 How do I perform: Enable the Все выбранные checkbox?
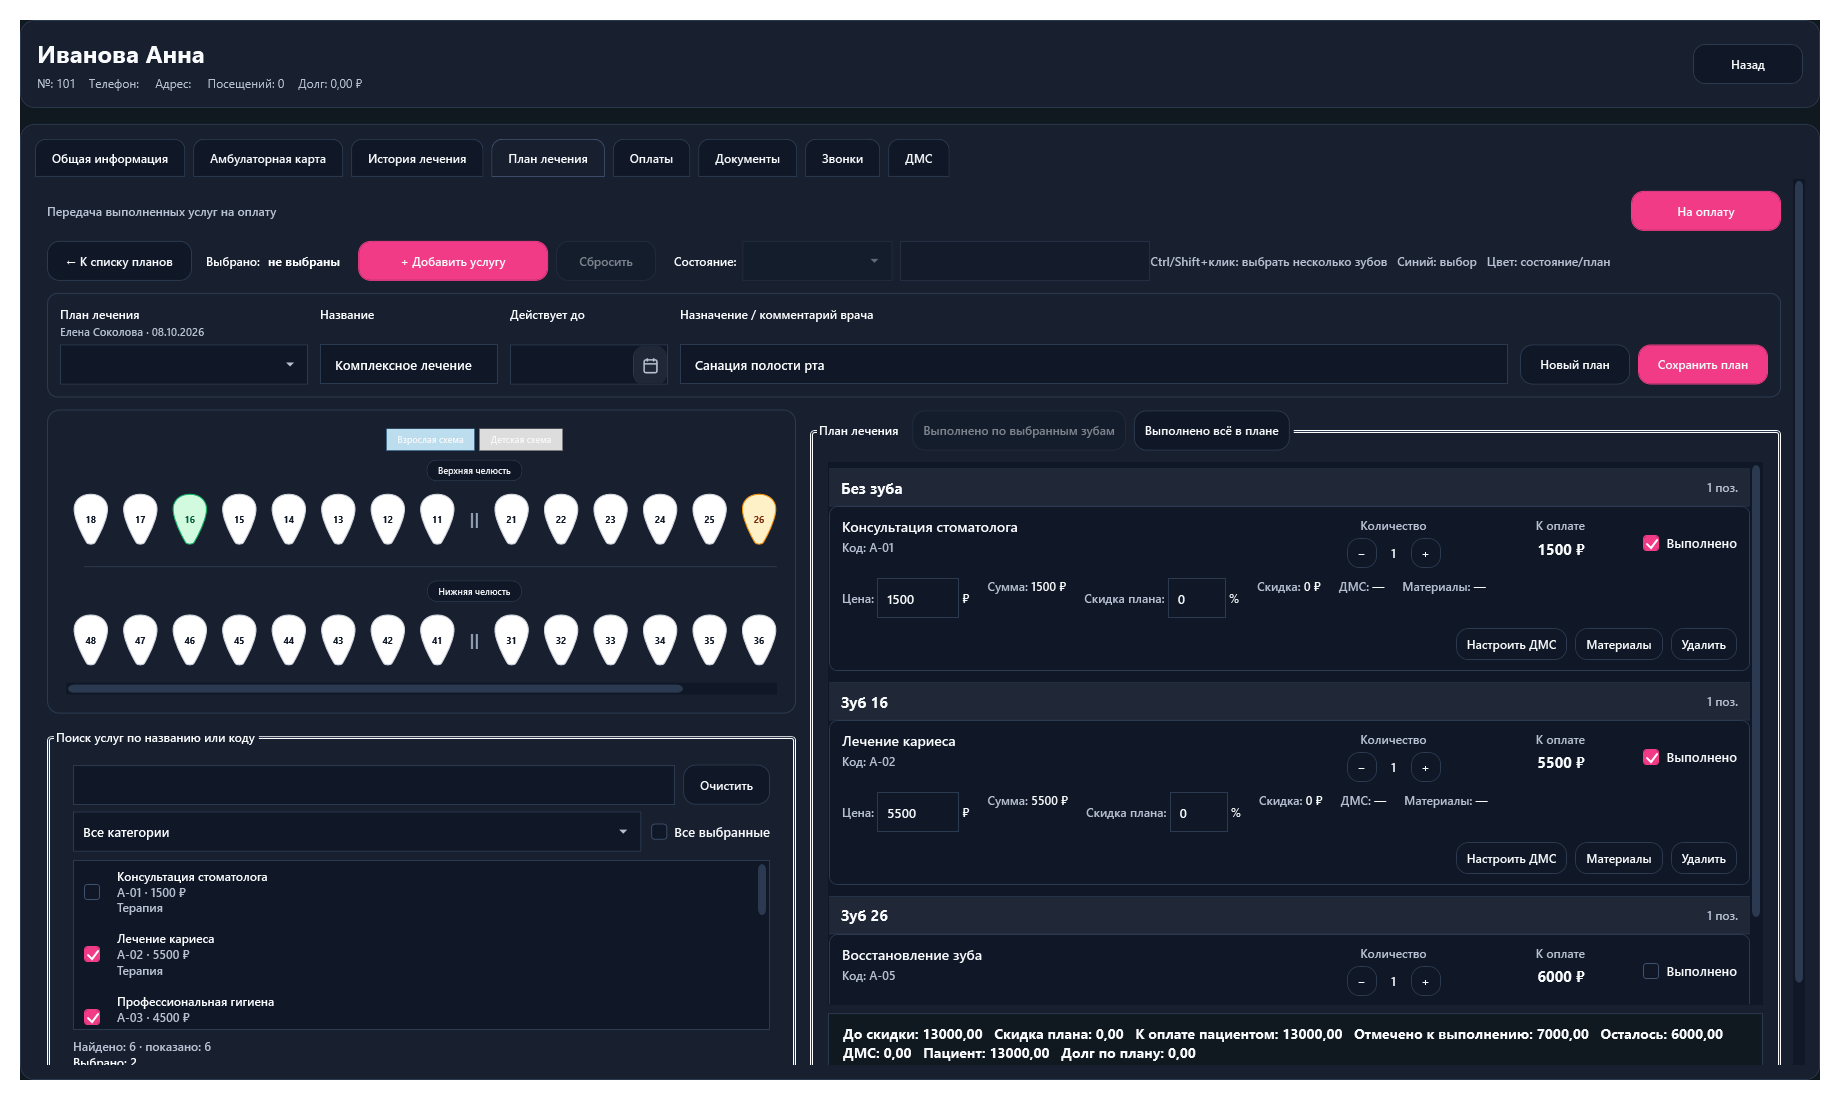(659, 832)
